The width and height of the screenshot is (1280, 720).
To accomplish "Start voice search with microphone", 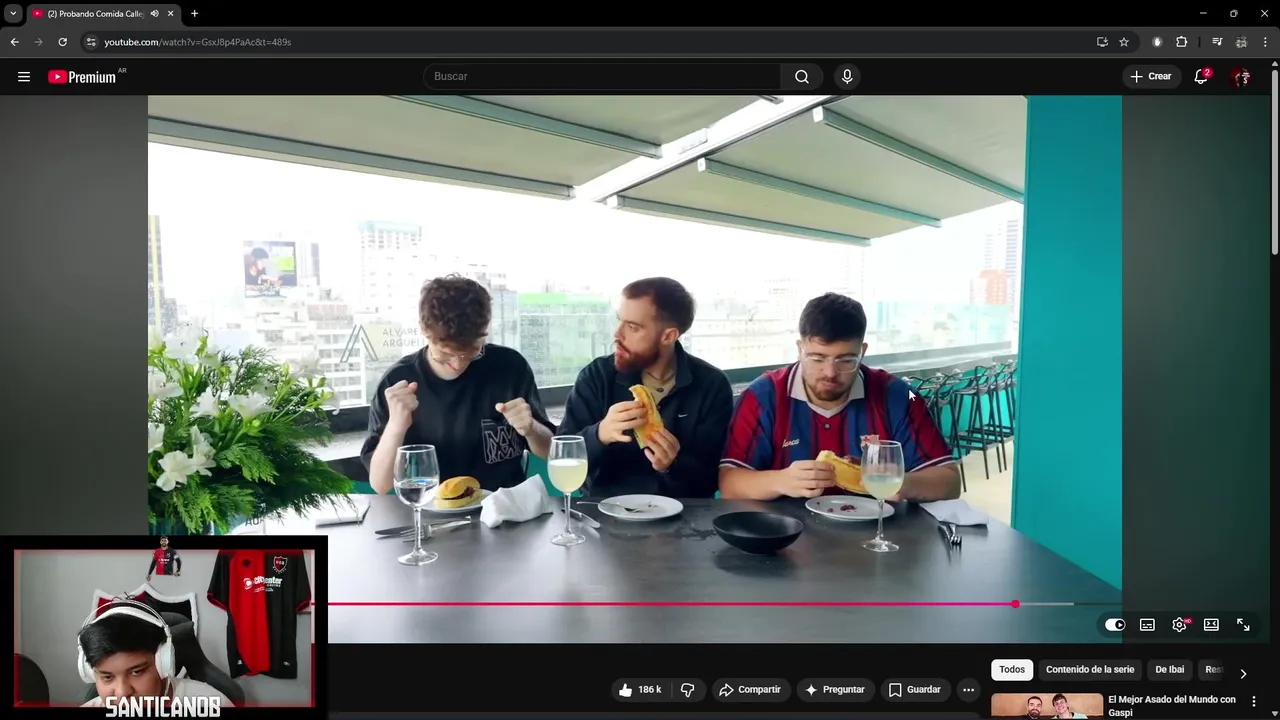I will [x=847, y=77].
